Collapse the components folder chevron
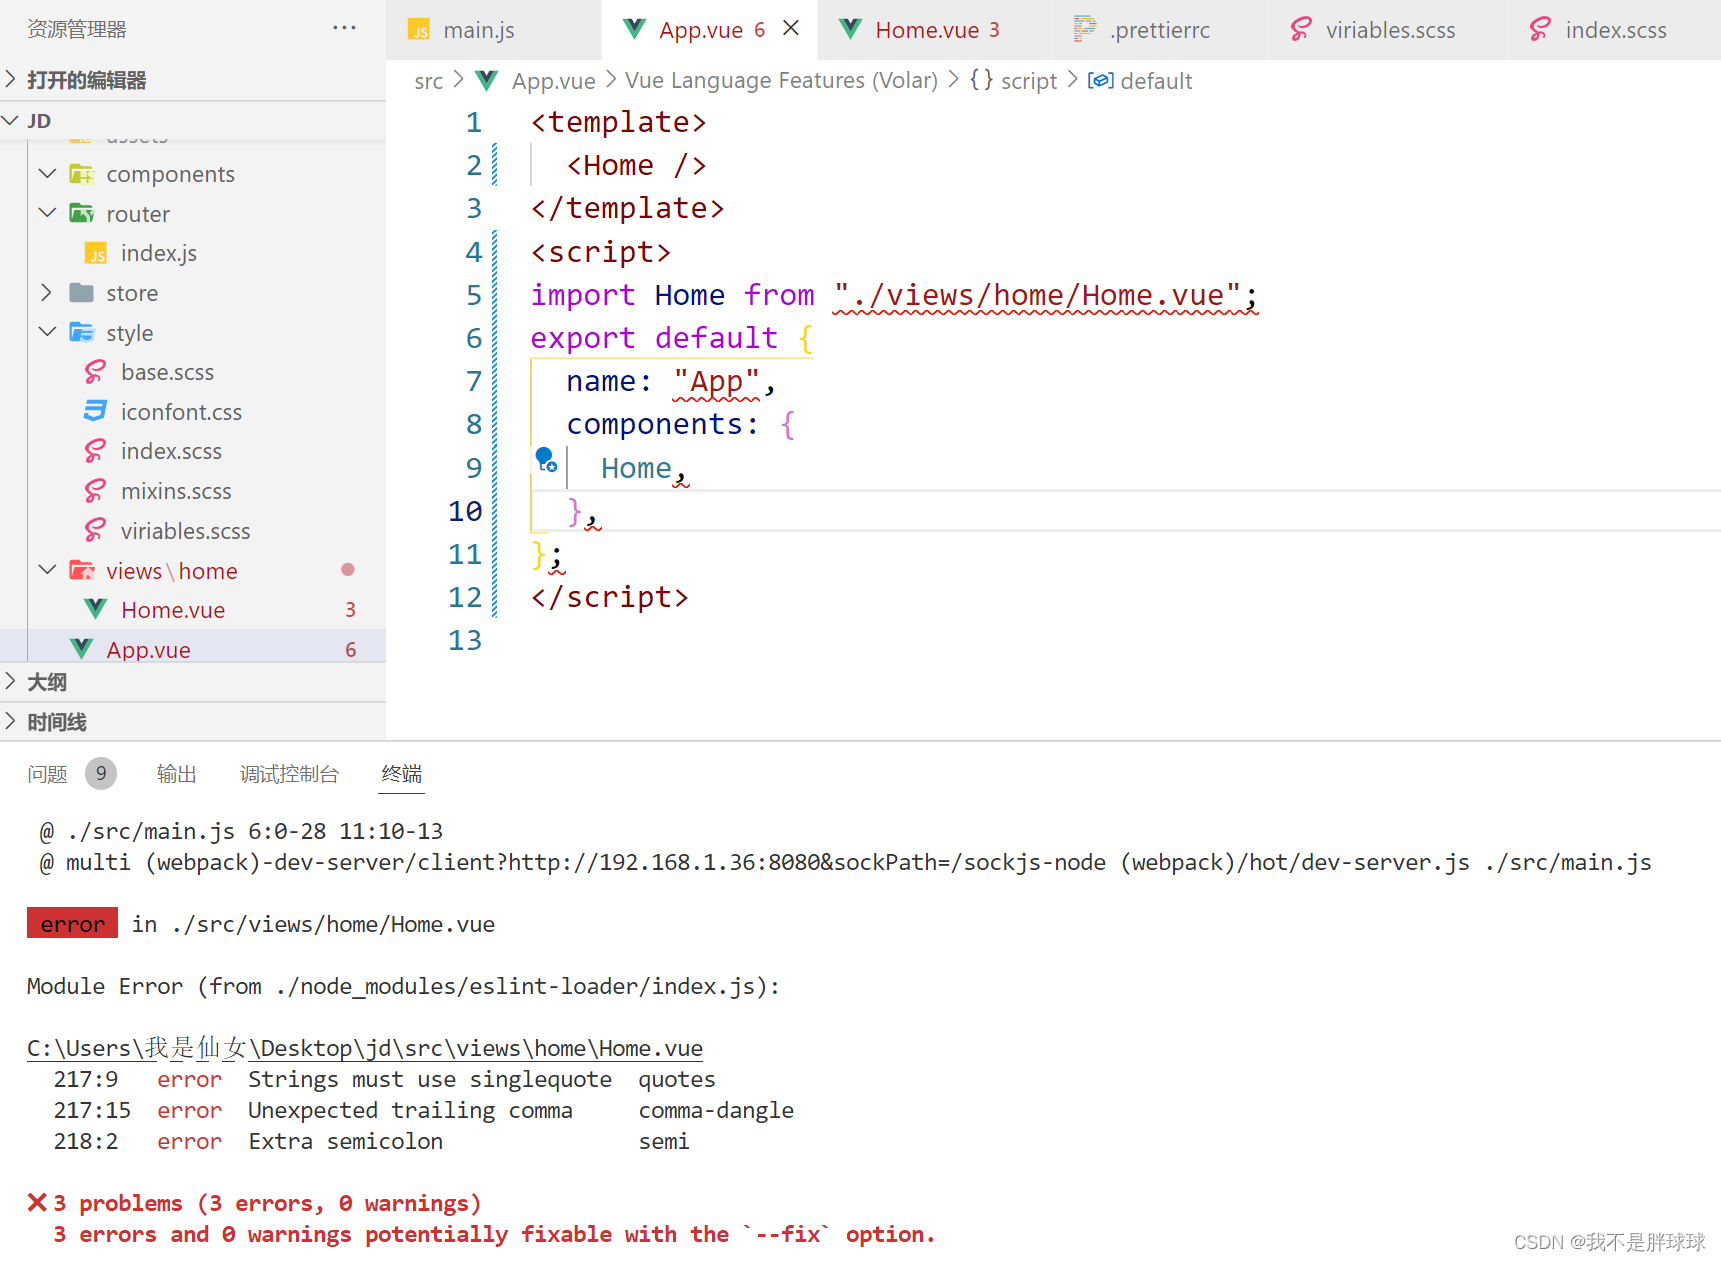 (x=47, y=174)
